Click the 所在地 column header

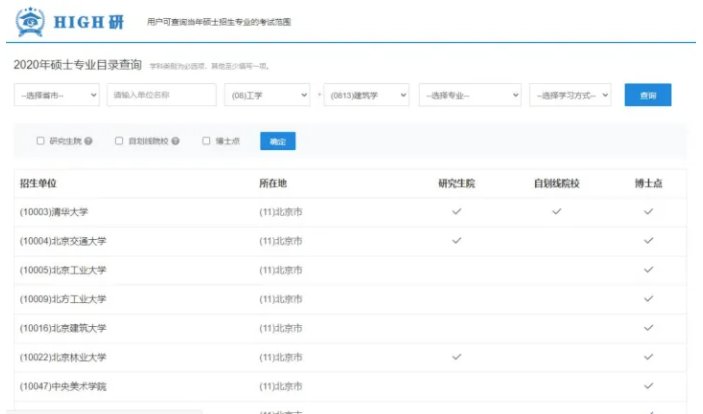[273, 183]
